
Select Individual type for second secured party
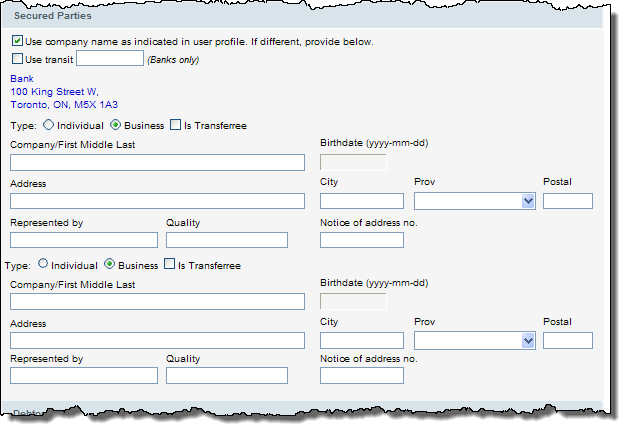click(42, 265)
